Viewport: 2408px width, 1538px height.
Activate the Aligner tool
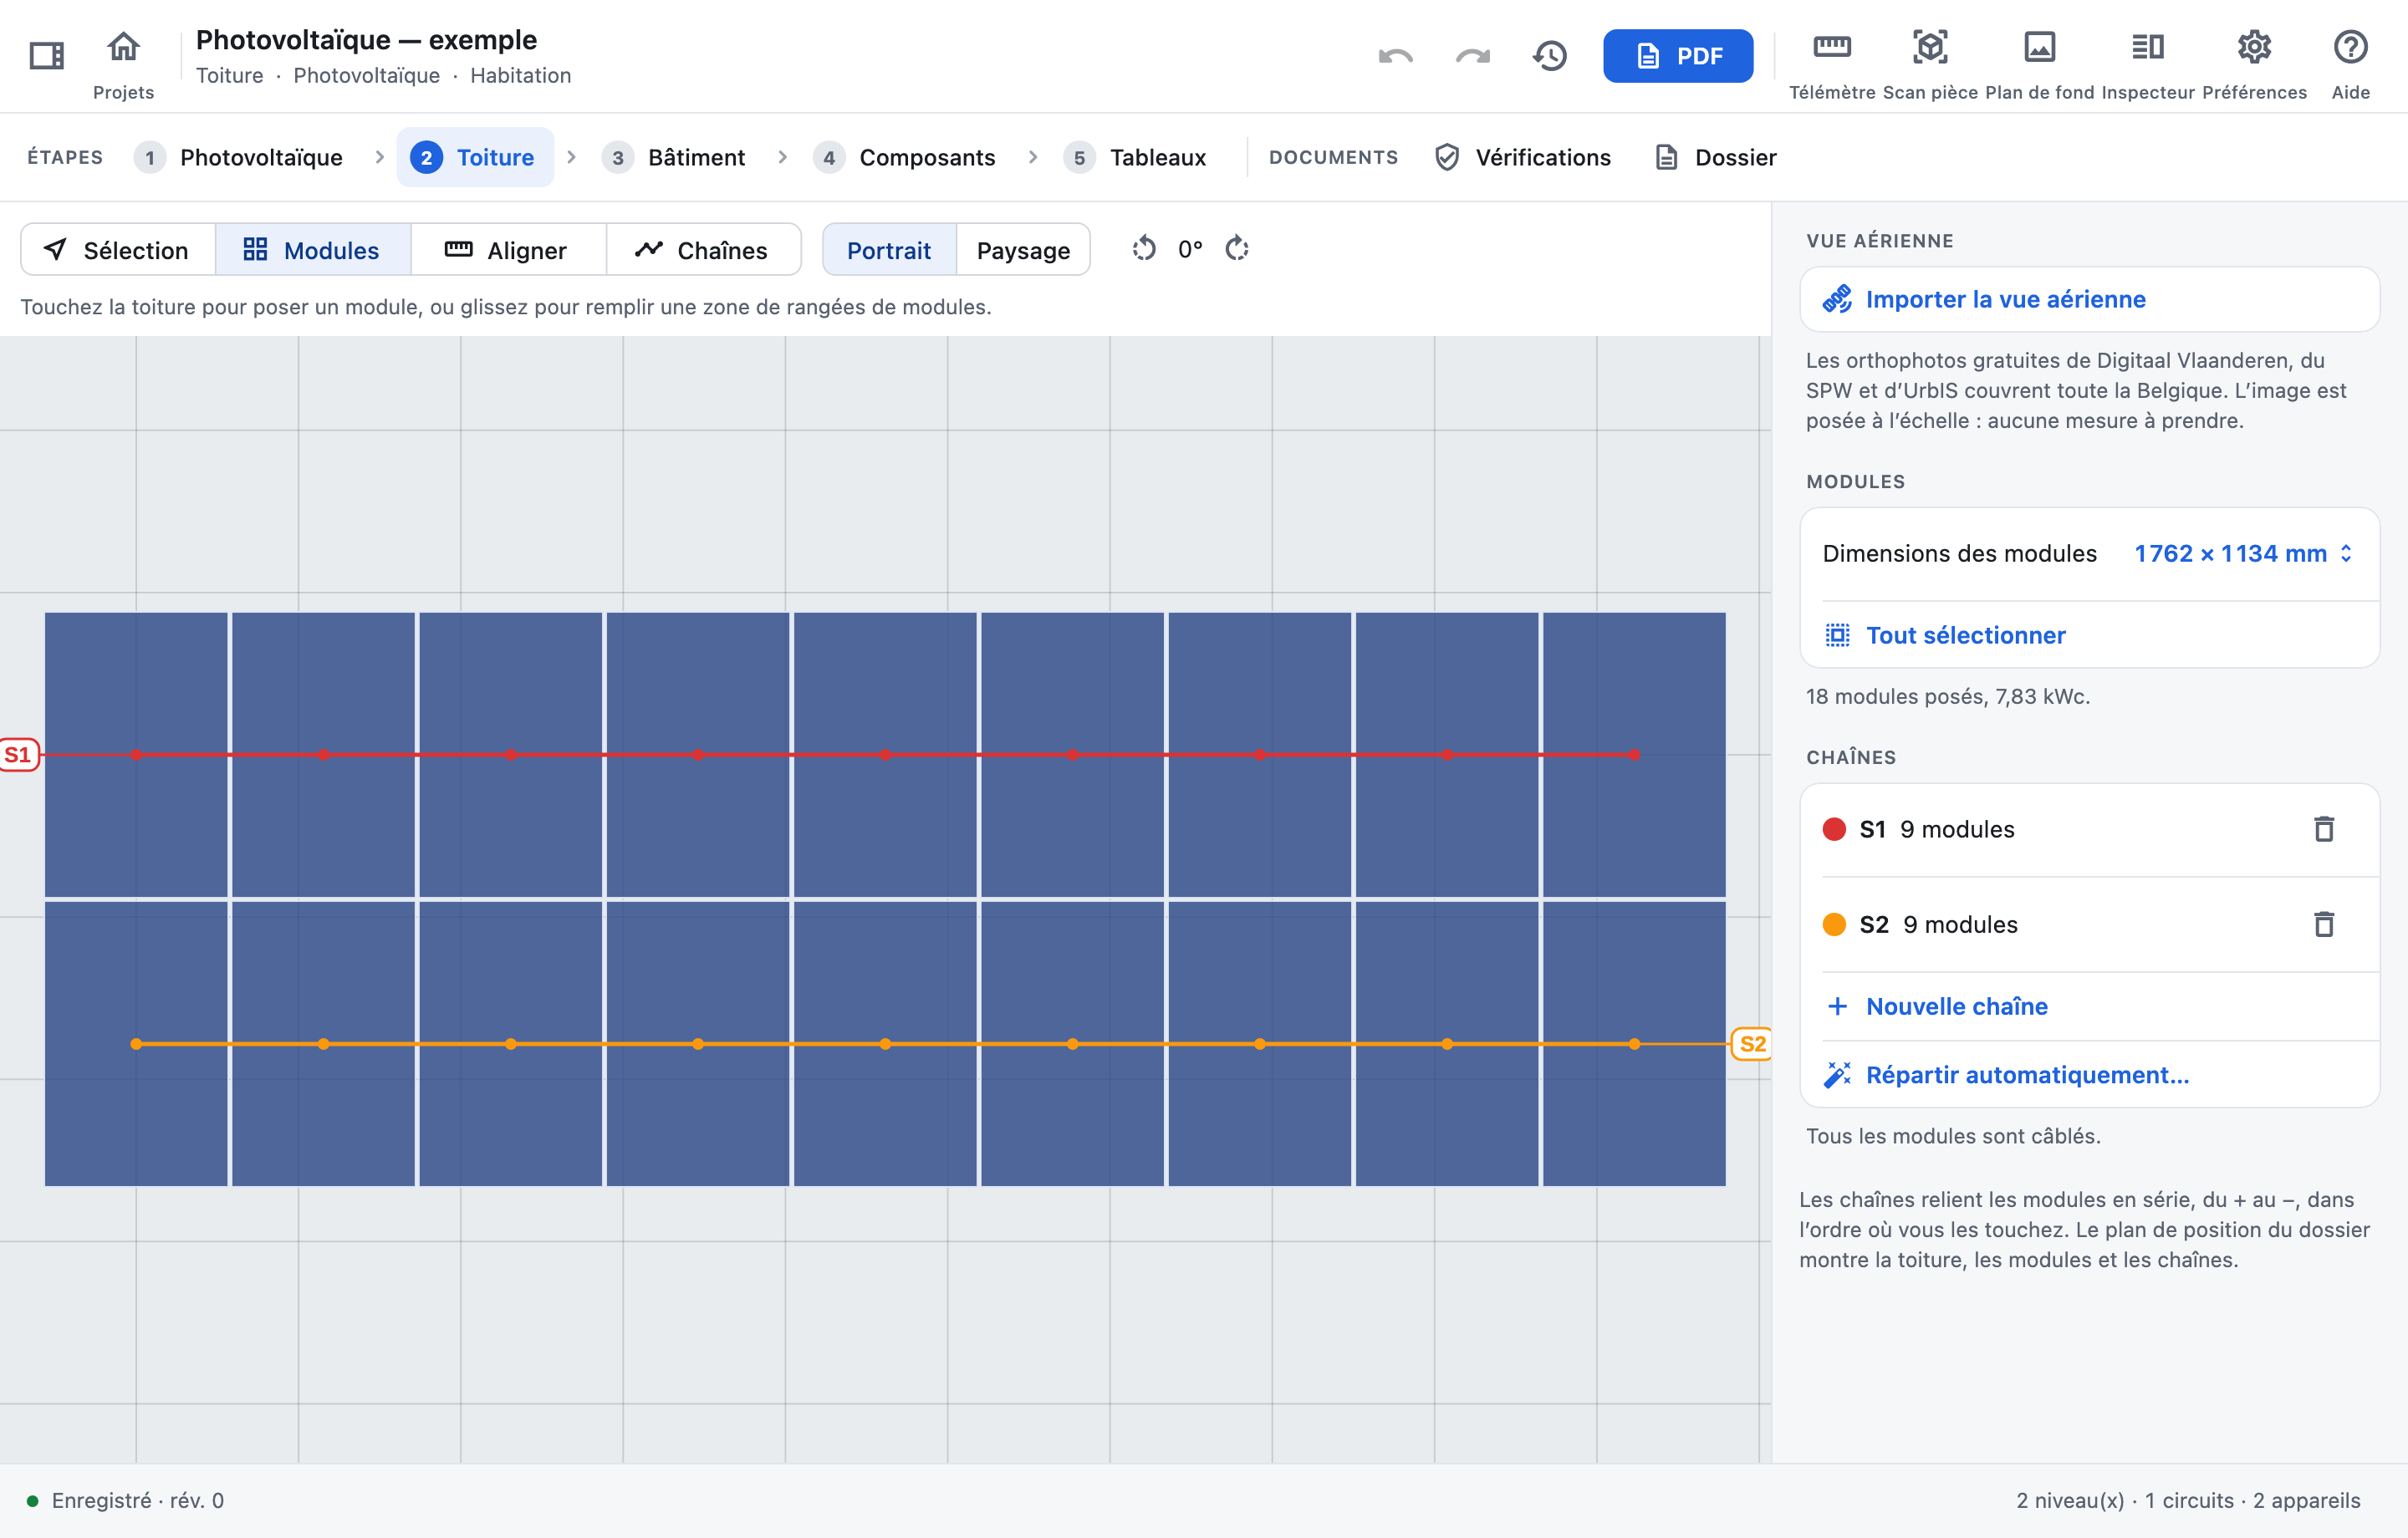508,250
